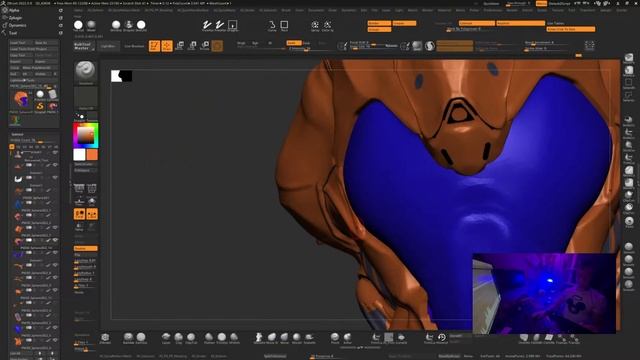This screenshot has height=360, width=640.
Task: Select the Rect selection stroke icon
Action: click(x=284, y=25)
